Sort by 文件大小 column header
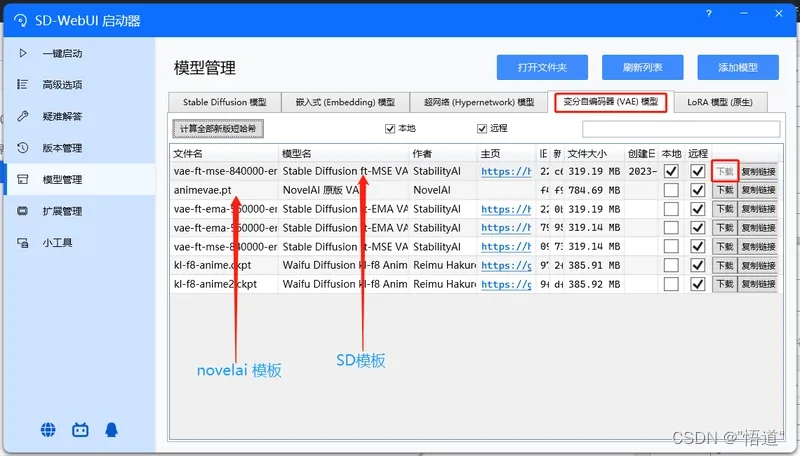This screenshot has width=800, height=456. [x=594, y=154]
